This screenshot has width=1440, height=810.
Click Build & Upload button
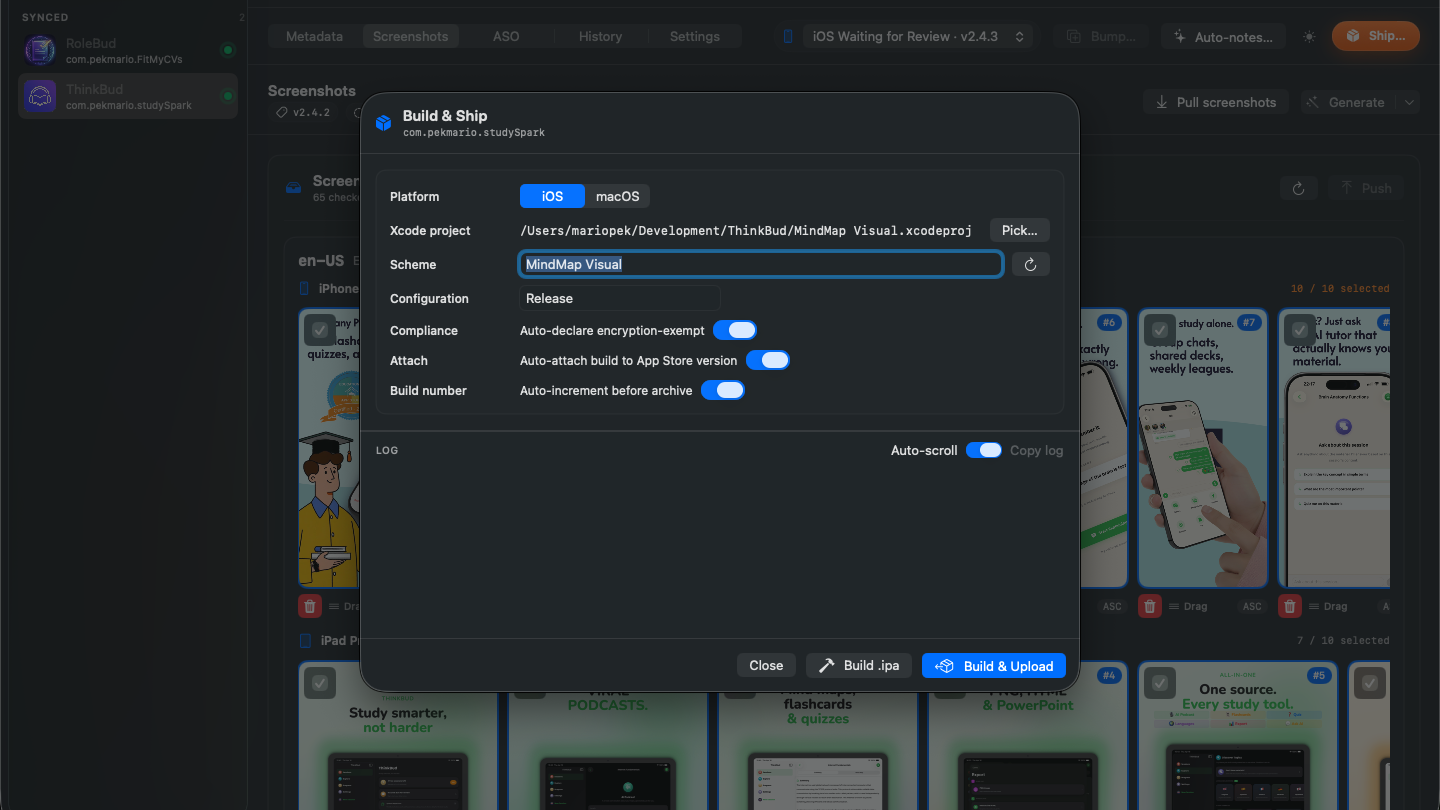click(x=994, y=666)
